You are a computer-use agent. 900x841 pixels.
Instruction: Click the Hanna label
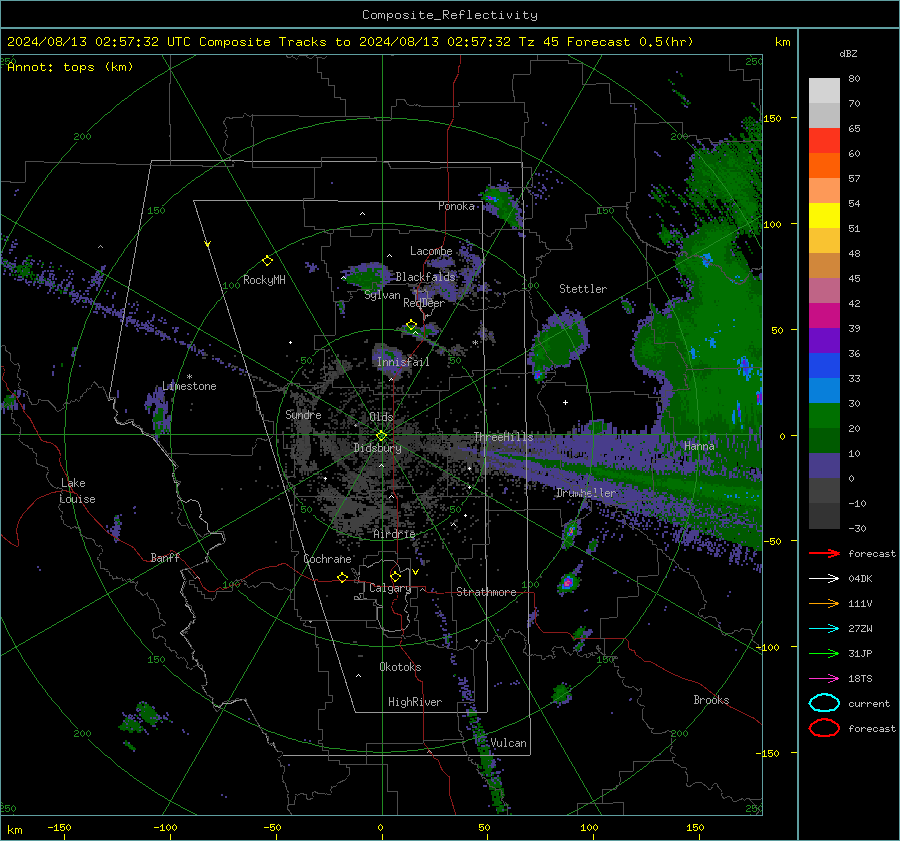[699, 446]
